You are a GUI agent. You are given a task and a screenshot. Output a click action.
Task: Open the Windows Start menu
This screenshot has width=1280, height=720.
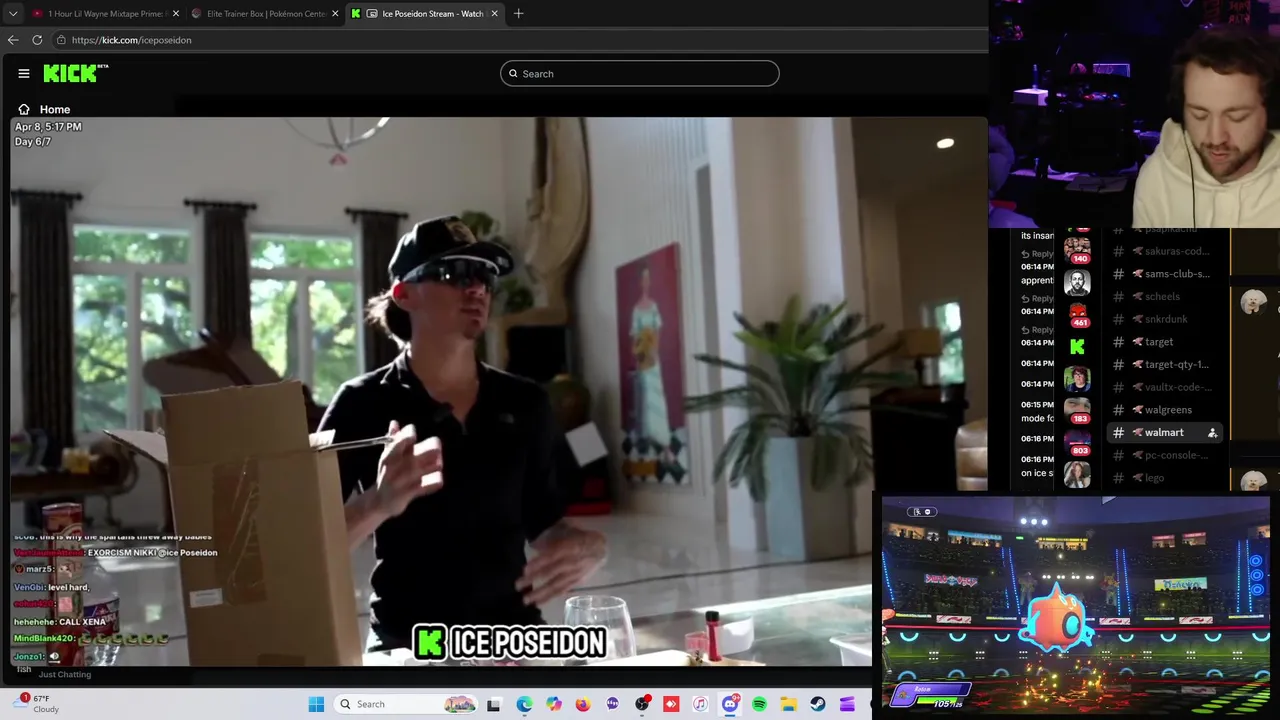(x=316, y=704)
